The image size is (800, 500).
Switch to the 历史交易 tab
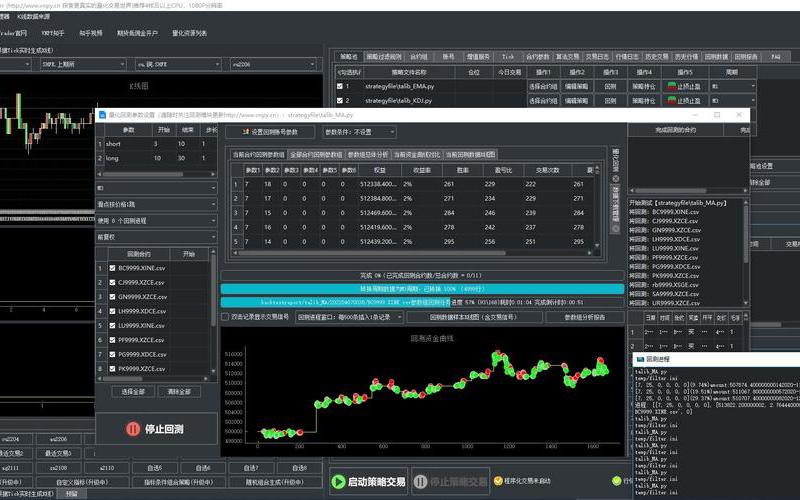[x=657, y=57]
